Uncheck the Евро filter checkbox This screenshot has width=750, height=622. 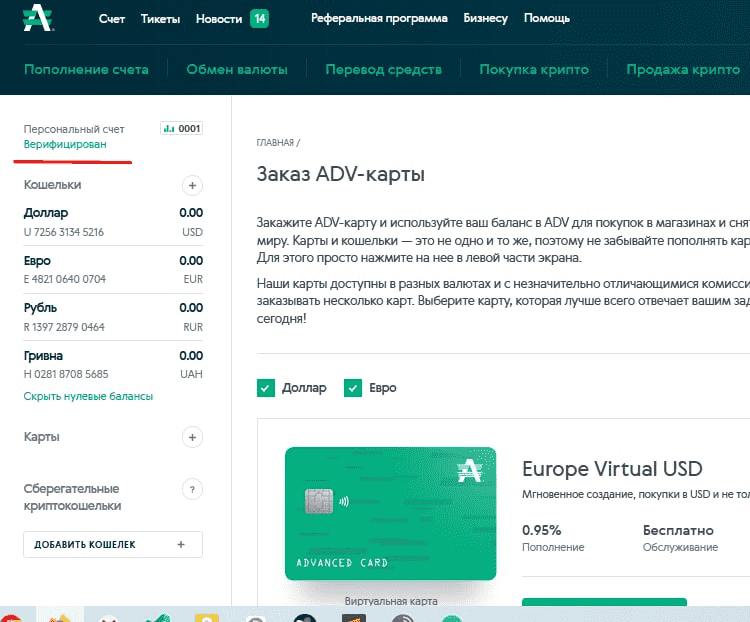click(353, 388)
